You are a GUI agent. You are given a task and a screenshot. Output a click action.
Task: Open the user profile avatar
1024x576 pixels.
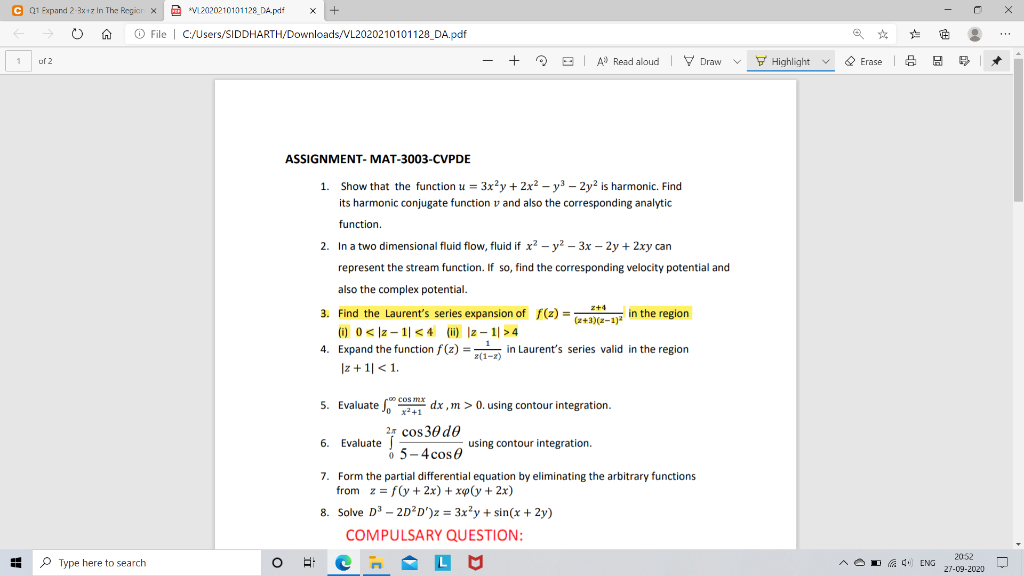click(x=974, y=34)
